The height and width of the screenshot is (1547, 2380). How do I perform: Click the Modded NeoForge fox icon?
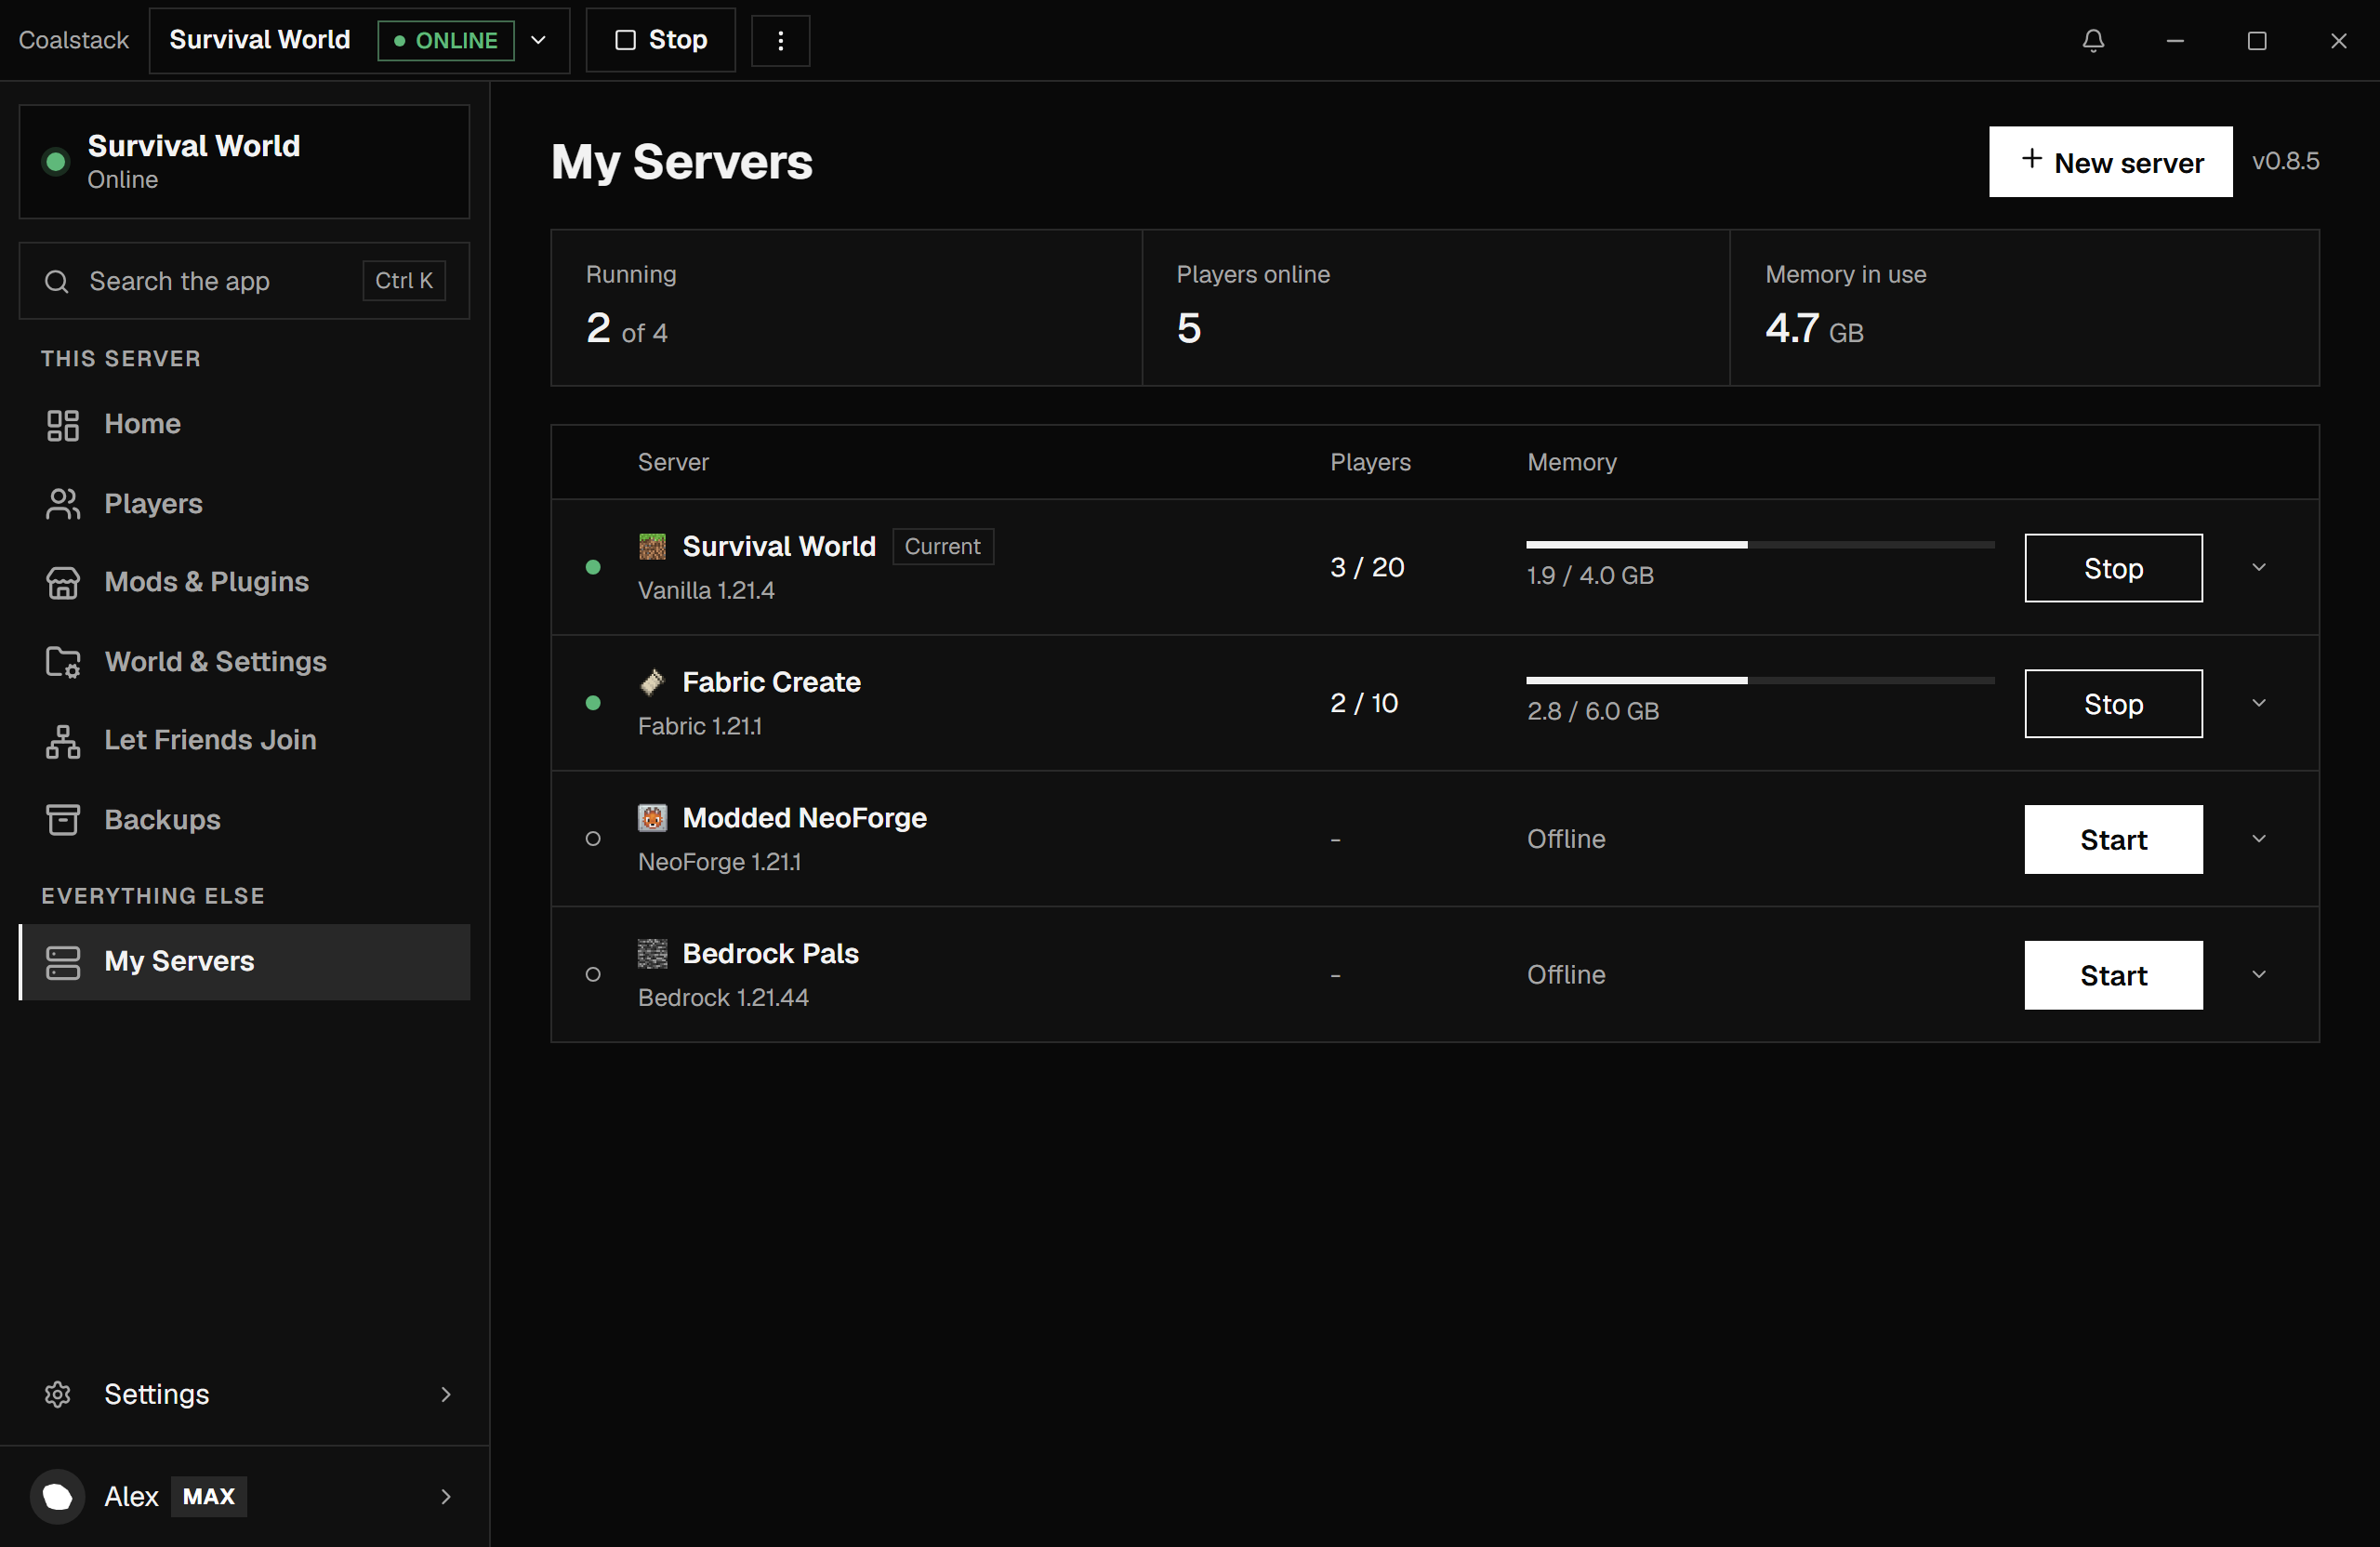click(652, 818)
